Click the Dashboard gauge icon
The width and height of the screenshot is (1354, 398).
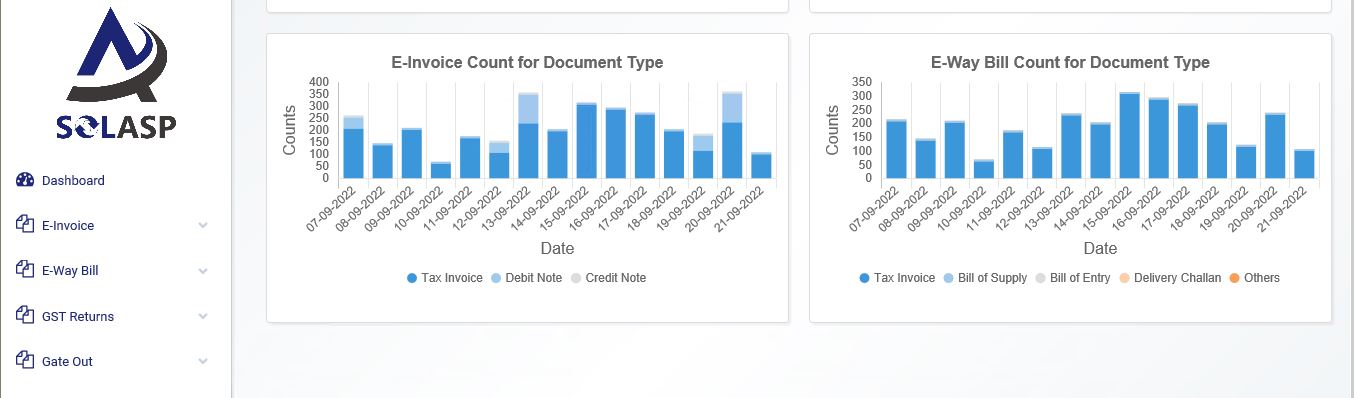[26, 180]
